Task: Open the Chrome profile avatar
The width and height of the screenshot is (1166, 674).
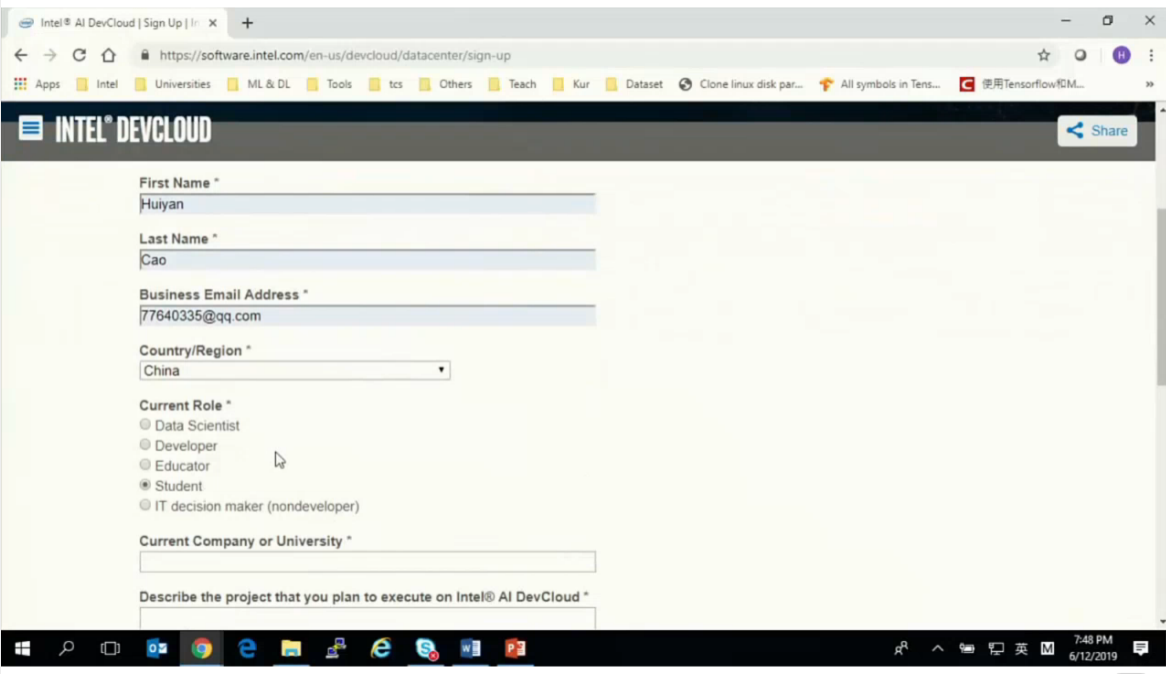Action: 1121,55
